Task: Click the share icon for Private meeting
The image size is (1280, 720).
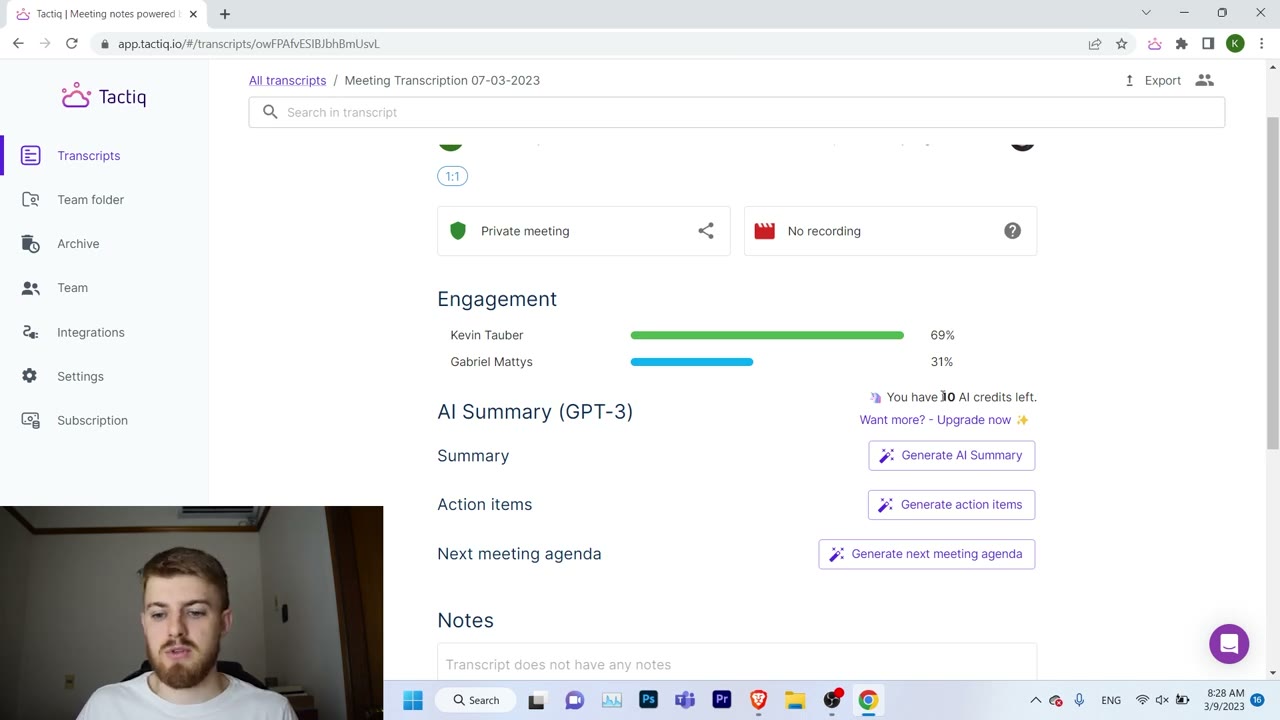Action: pyautogui.click(x=706, y=231)
